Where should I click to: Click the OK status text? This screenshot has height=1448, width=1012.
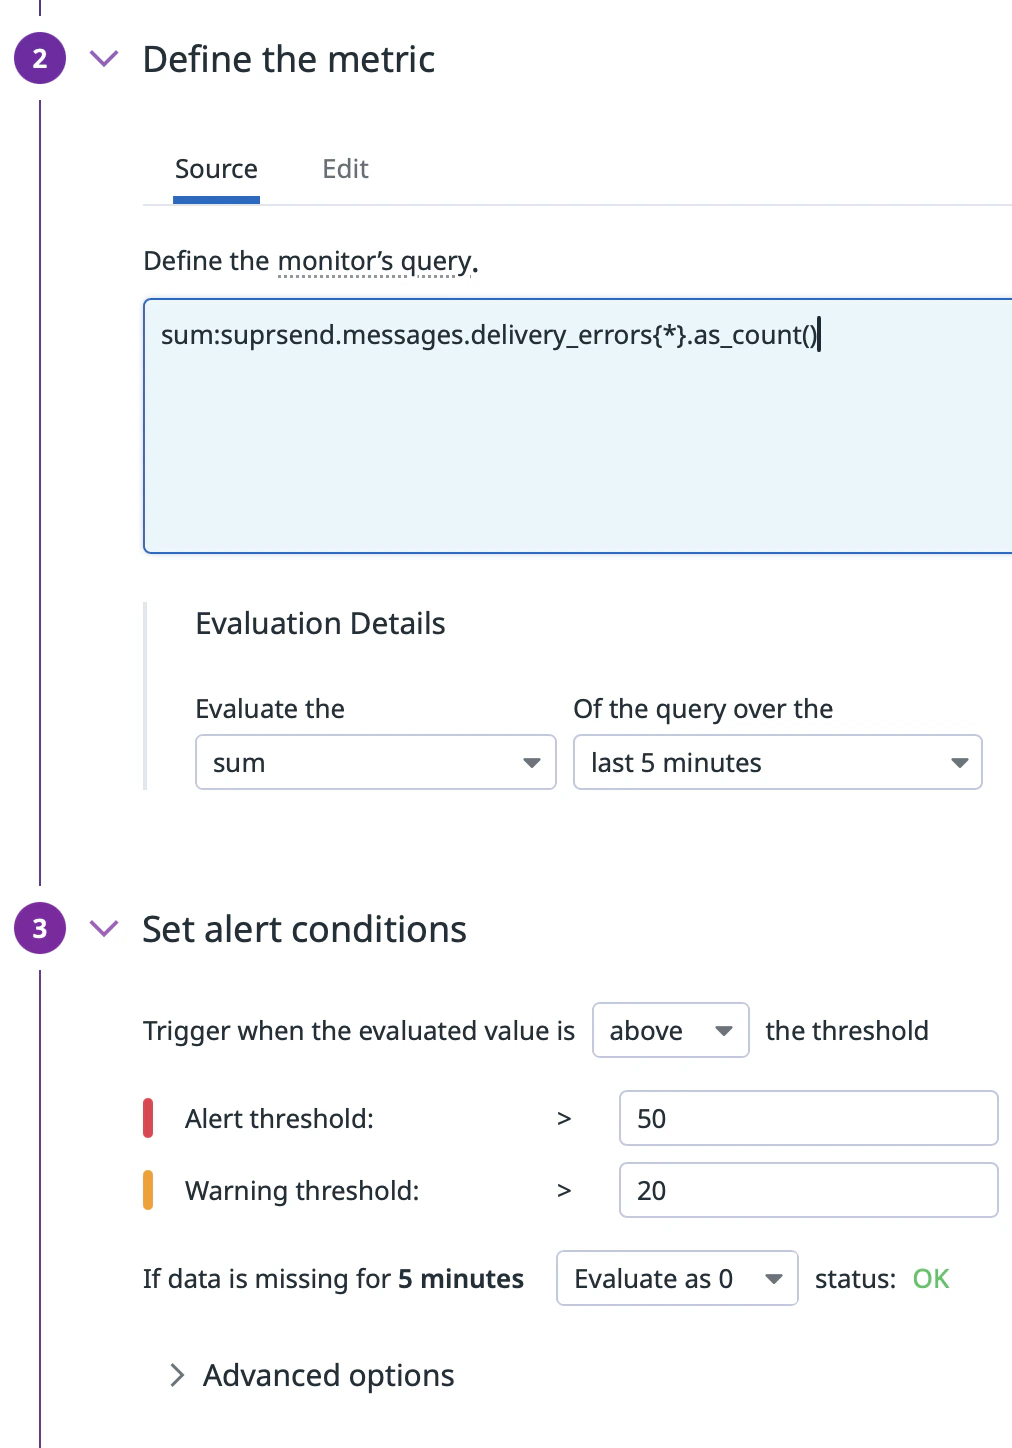[x=930, y=1278]
